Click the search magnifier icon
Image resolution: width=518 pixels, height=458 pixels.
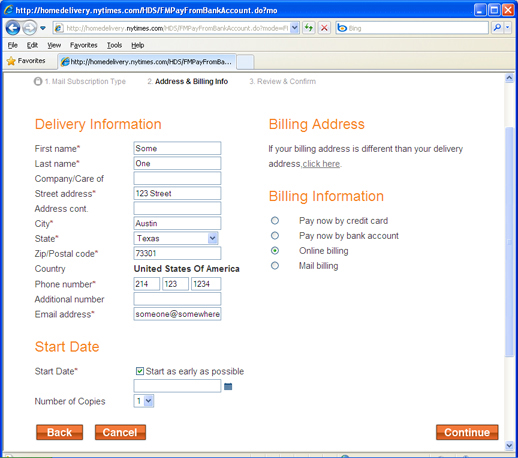pyautogui.click(x=497, y=28)
